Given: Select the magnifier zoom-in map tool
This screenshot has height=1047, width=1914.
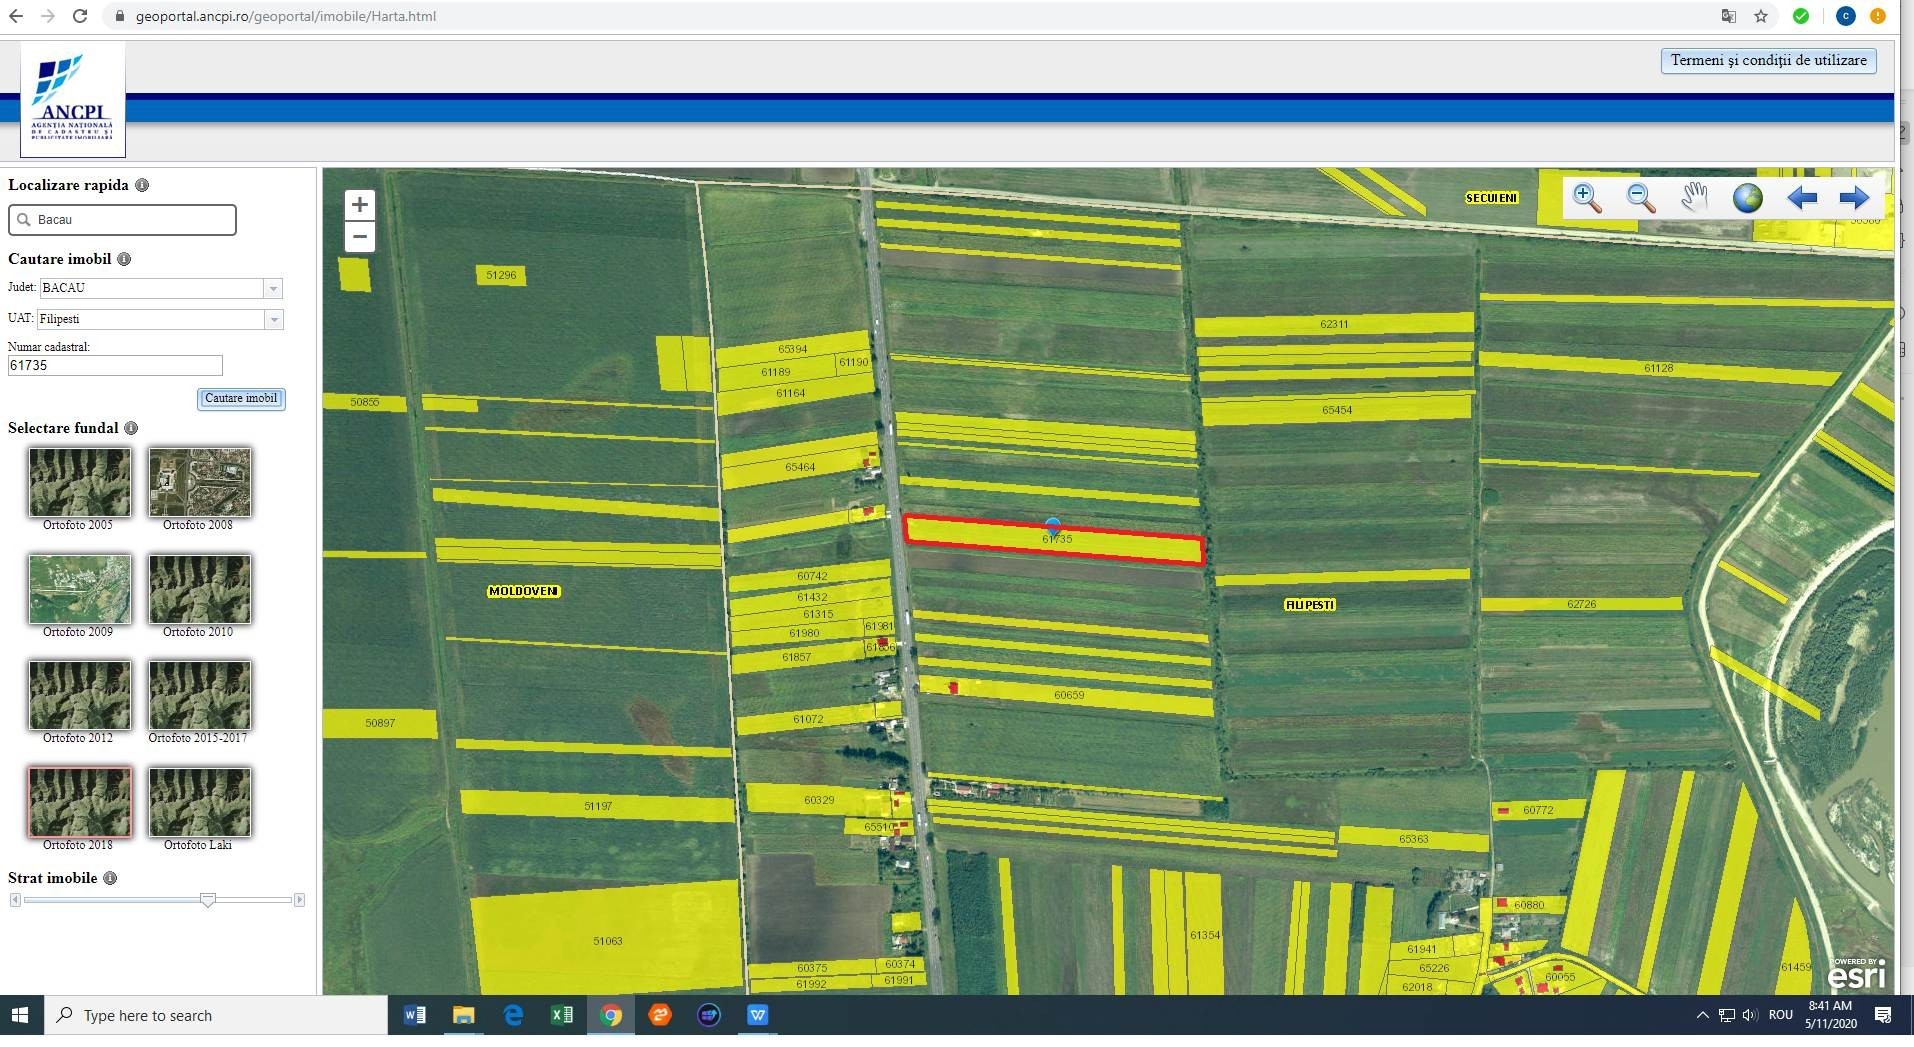Looking at the screenshot, I should click(1587, 198).
